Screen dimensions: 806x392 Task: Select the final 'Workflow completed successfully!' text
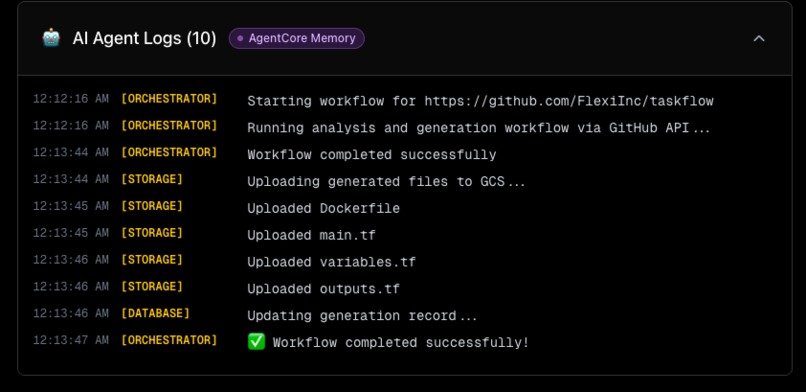pos(401,342)
